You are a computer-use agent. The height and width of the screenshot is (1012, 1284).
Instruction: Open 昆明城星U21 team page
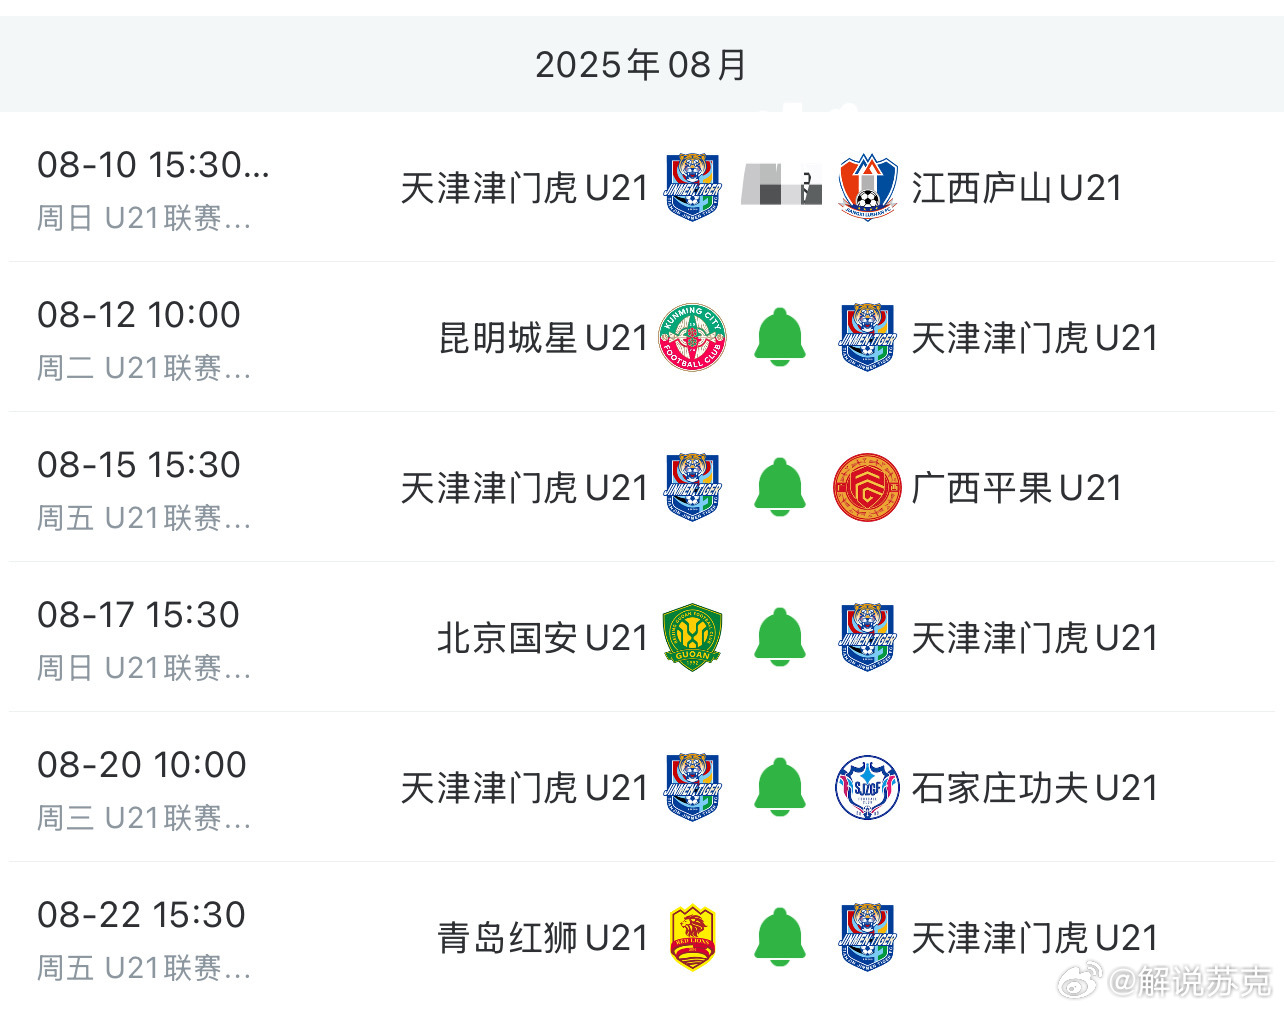click(543, 338)
